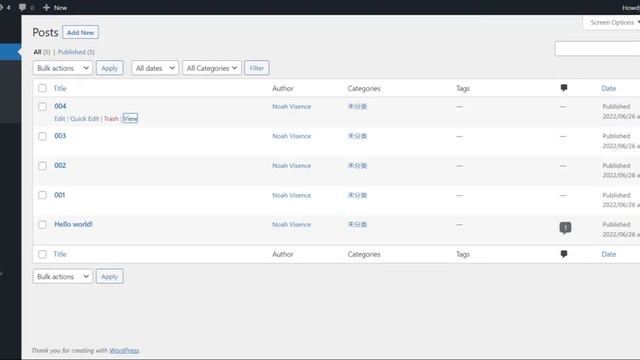This screenshot has height=360, width=640.
Task: Sort posts by Date in header
Action: 609,88
